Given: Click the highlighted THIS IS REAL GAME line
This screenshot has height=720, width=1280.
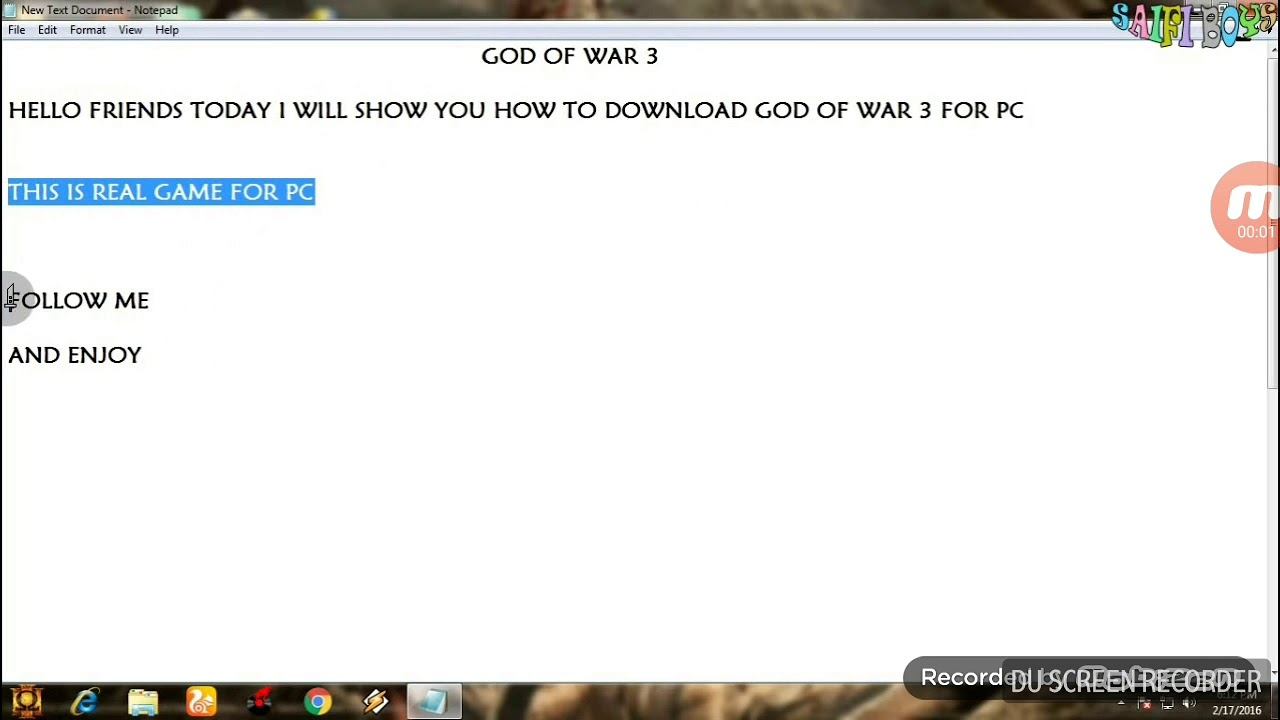Looking at the screenshot, I should [161, 192].
